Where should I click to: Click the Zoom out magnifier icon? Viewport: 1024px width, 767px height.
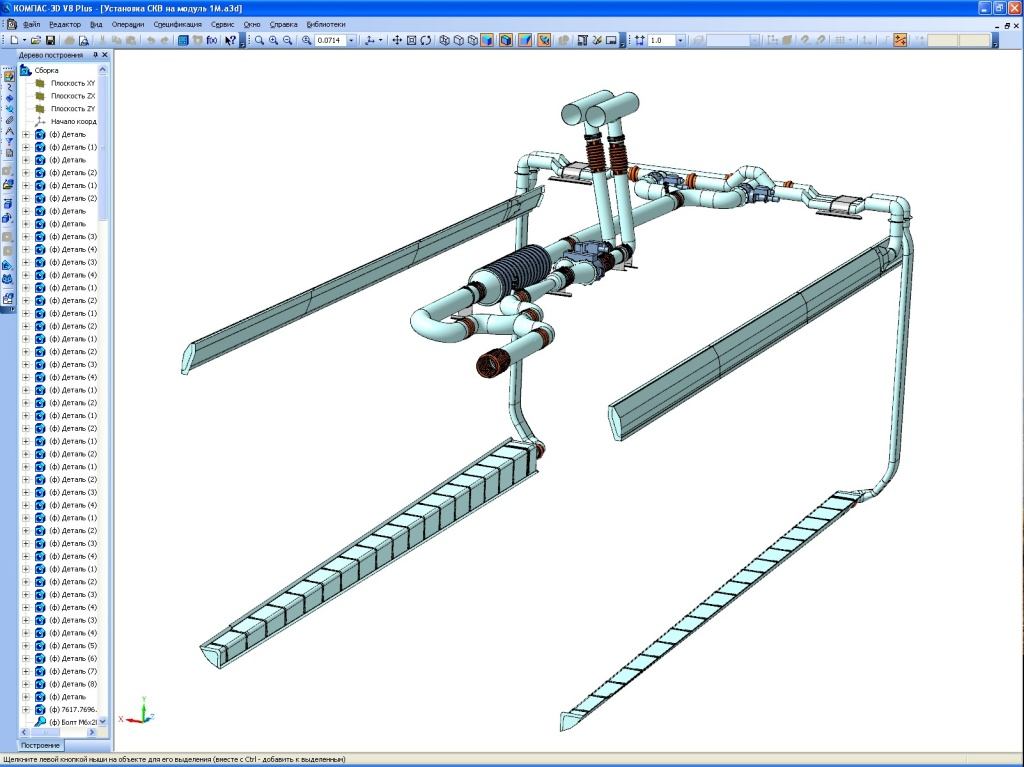[288, 41]
